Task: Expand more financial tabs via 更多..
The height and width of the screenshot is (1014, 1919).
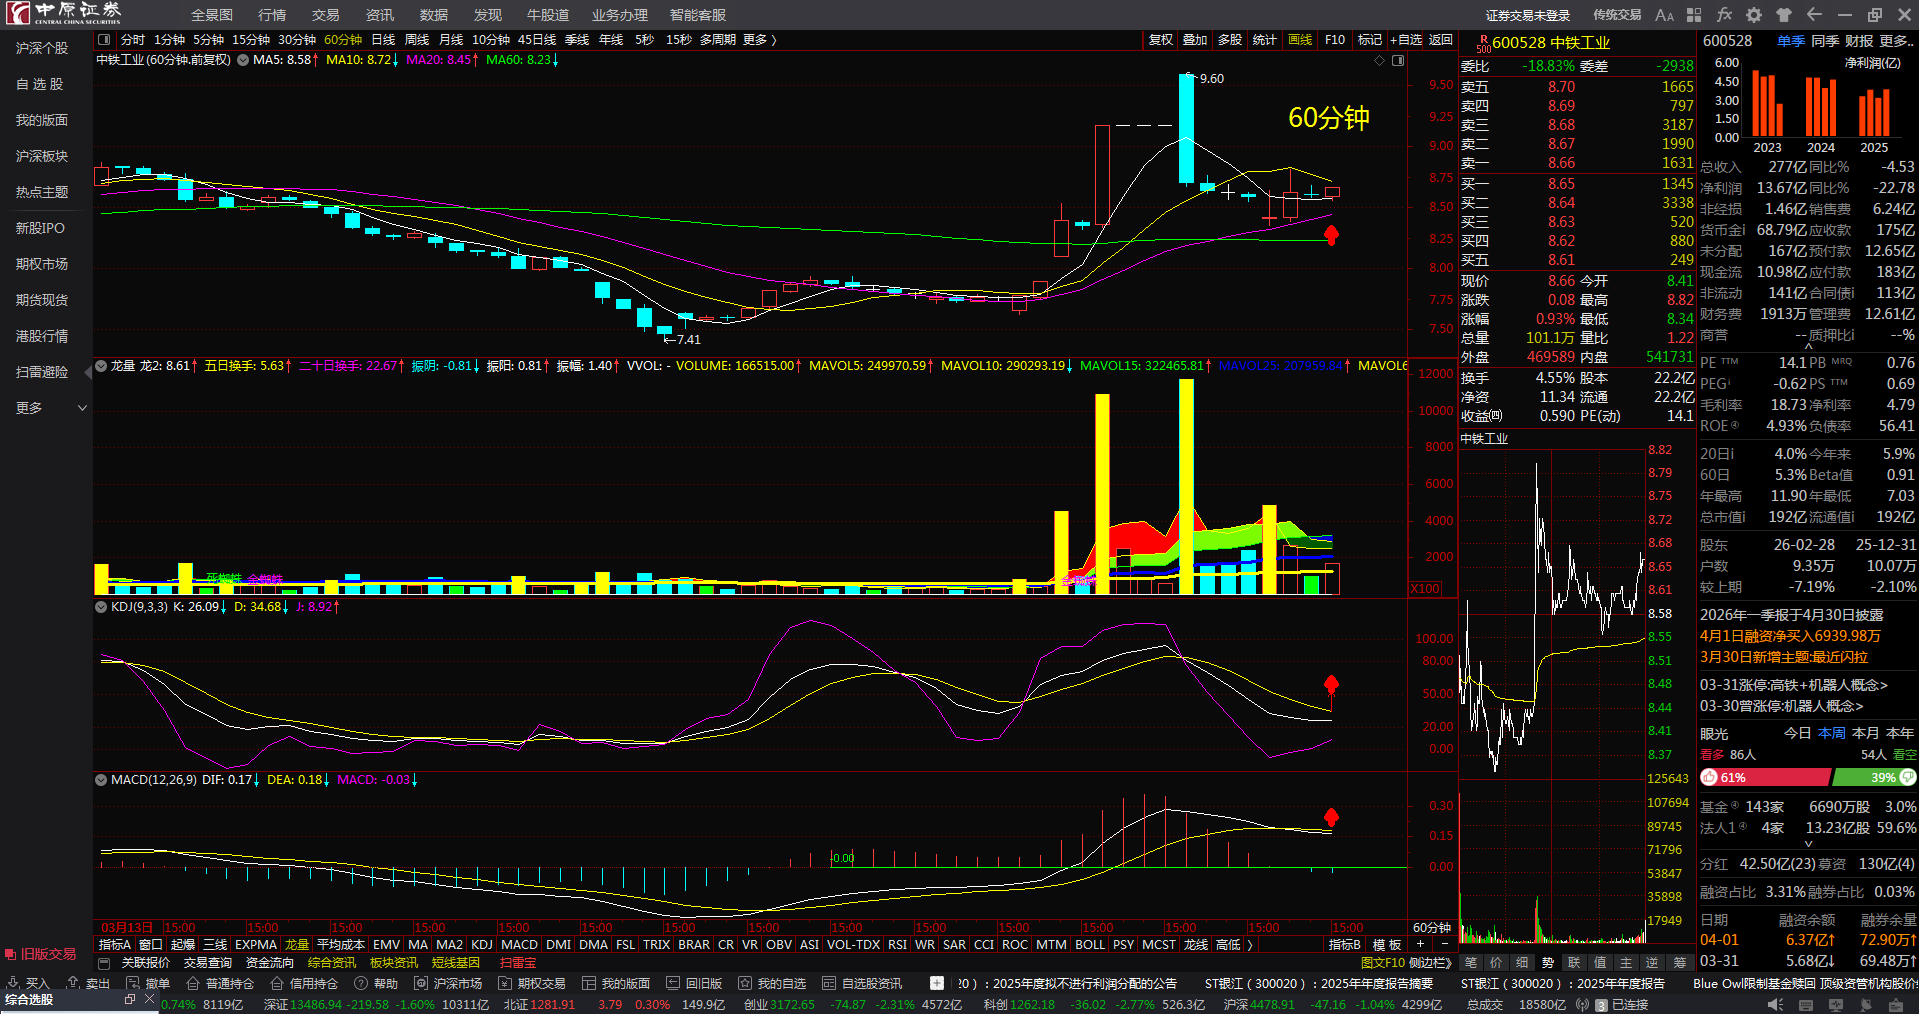Action: (x=1896, y=41)
